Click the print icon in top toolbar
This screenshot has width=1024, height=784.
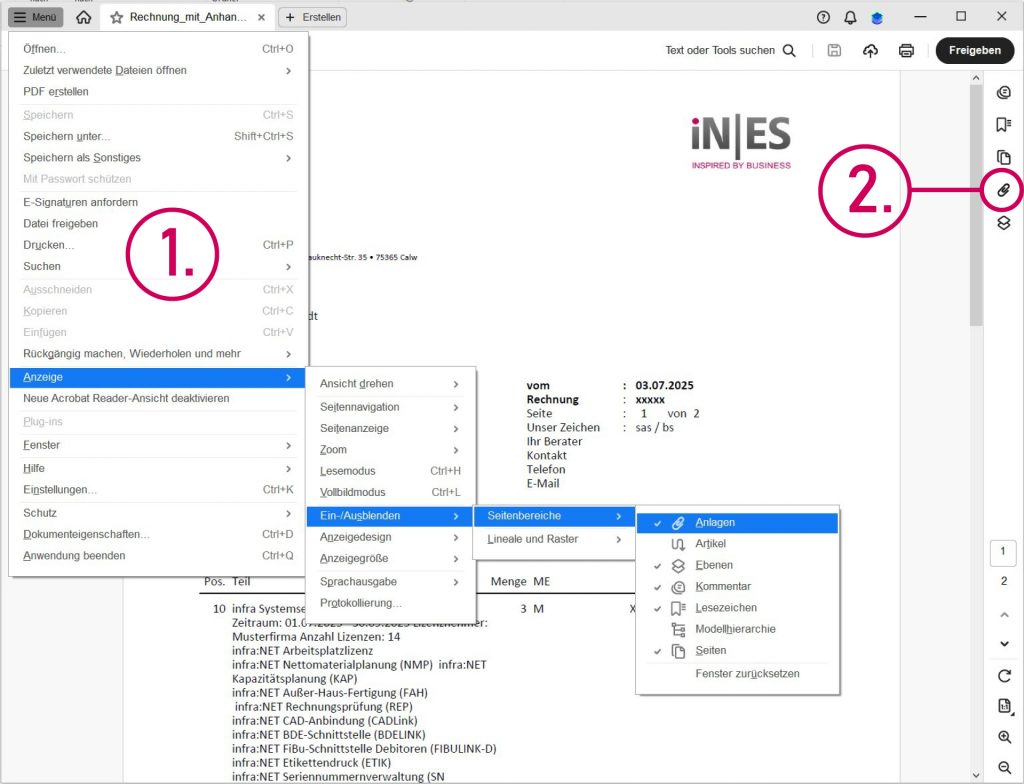point(906,51)
